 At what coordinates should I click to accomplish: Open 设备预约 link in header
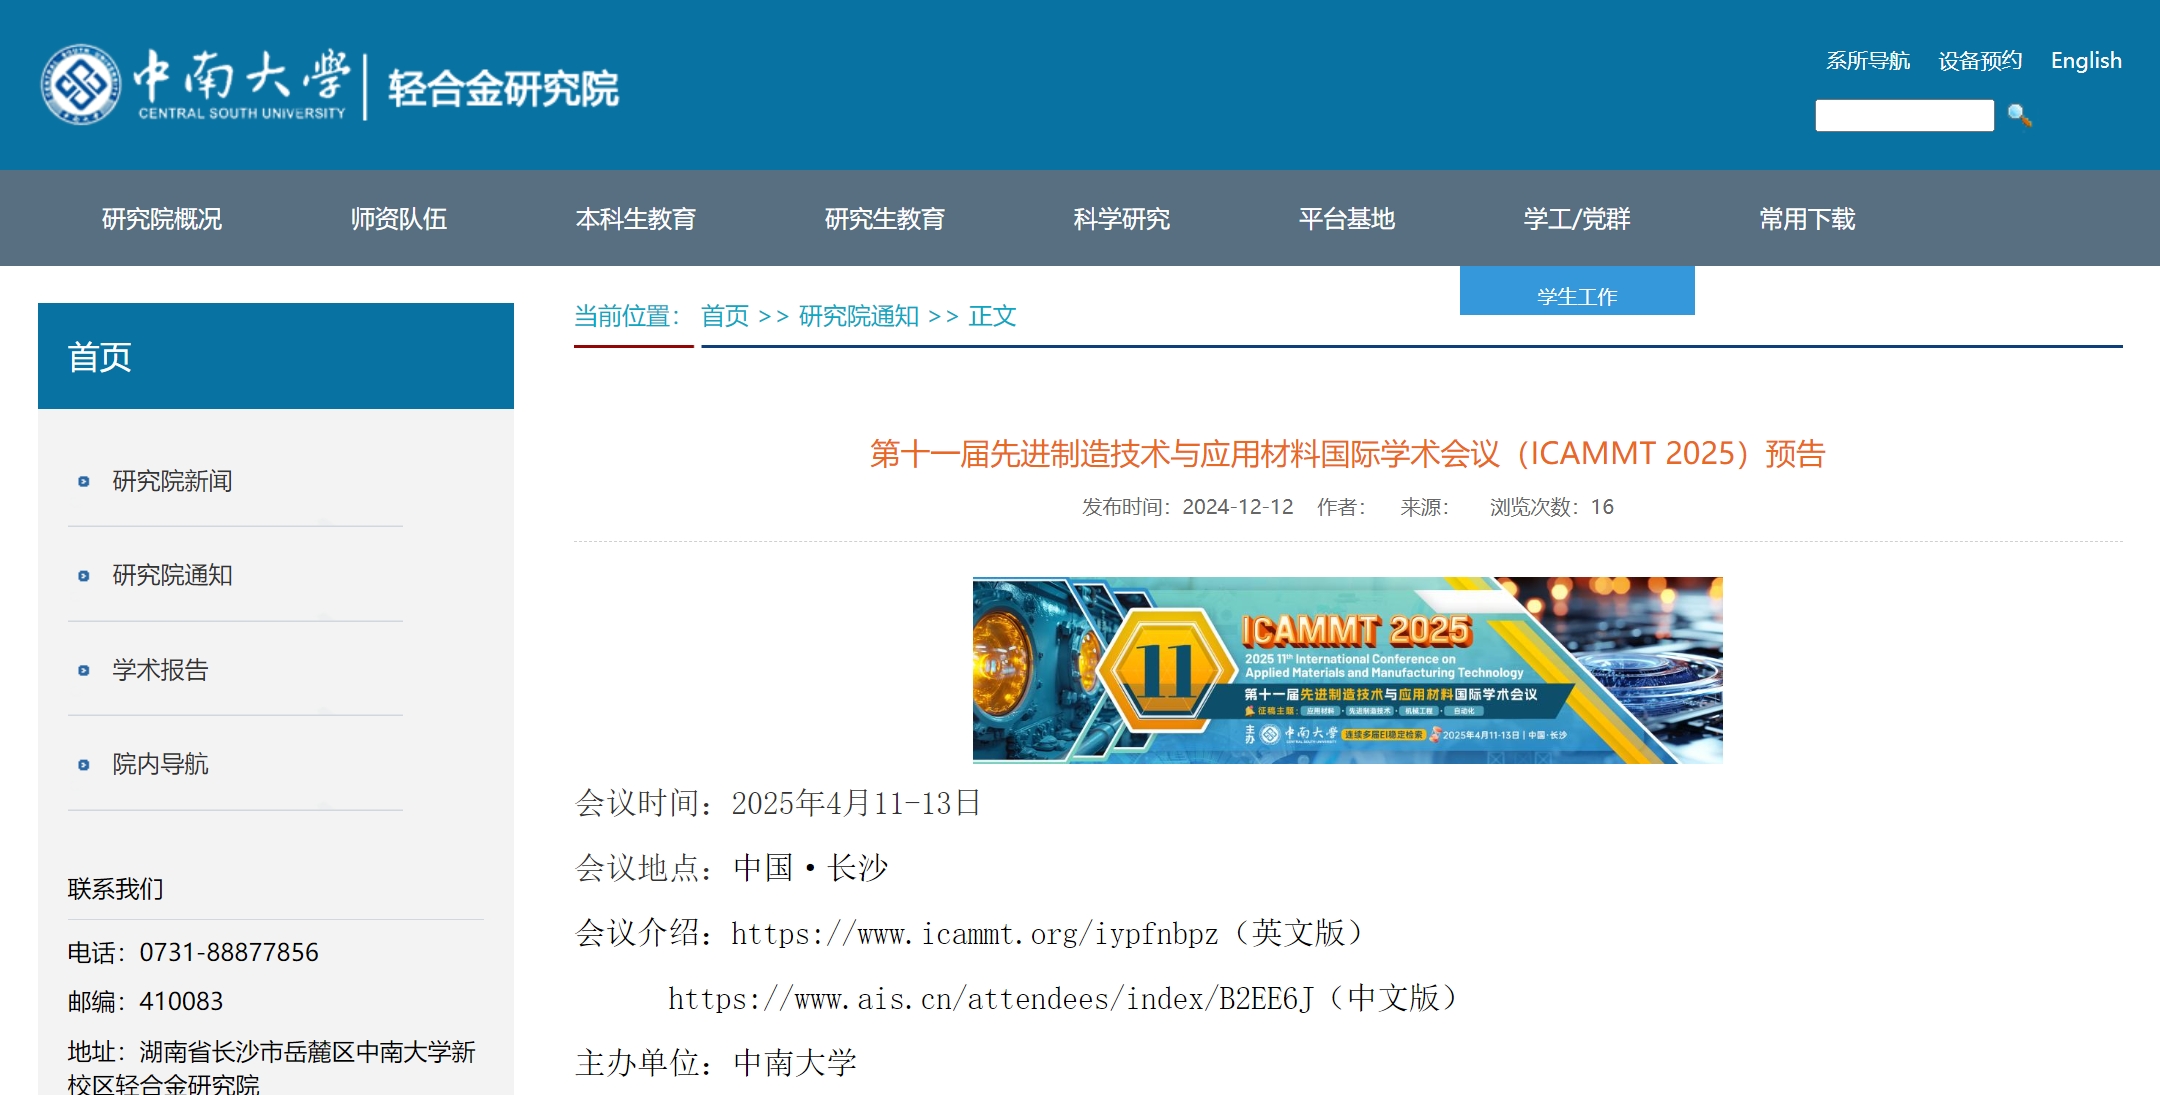coord(1980,61)
